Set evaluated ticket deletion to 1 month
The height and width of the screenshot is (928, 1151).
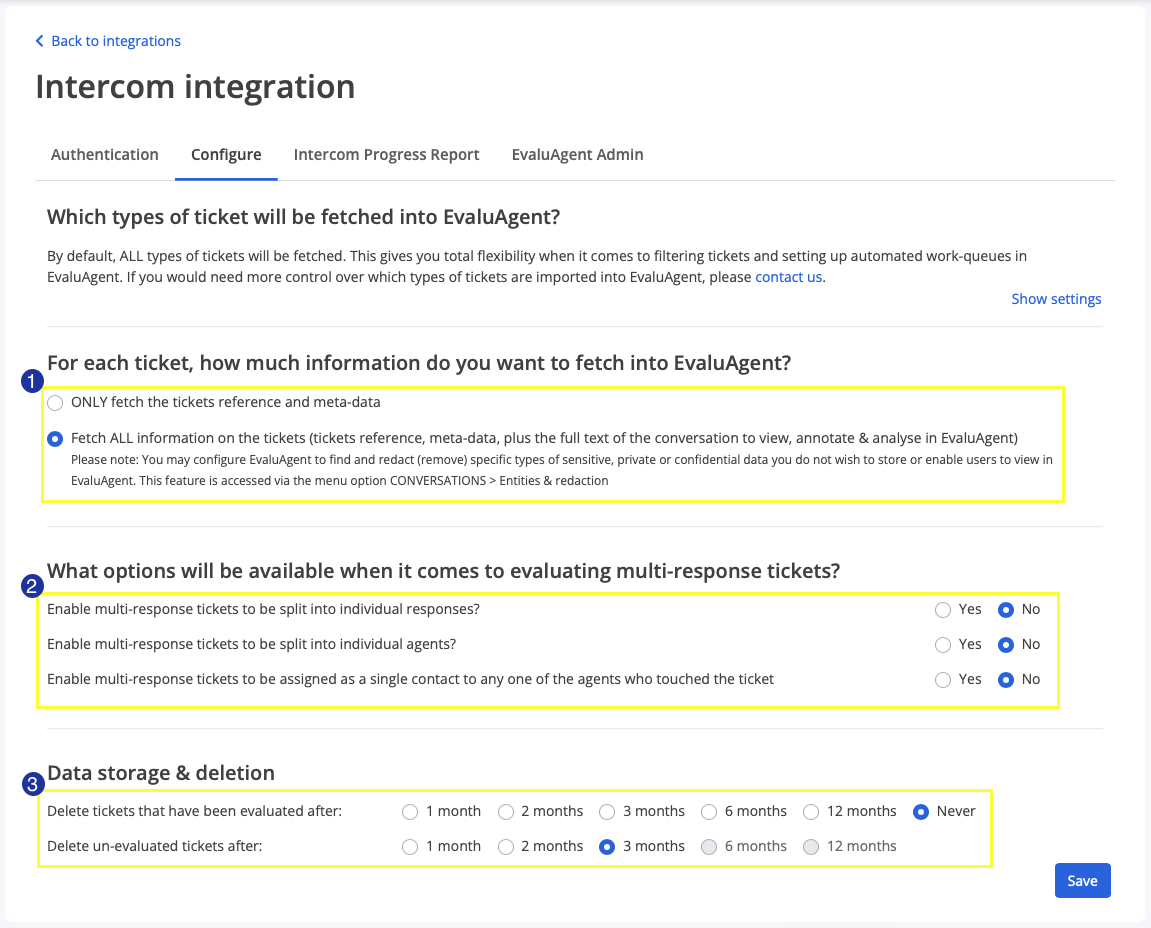[x=410, y=811]
